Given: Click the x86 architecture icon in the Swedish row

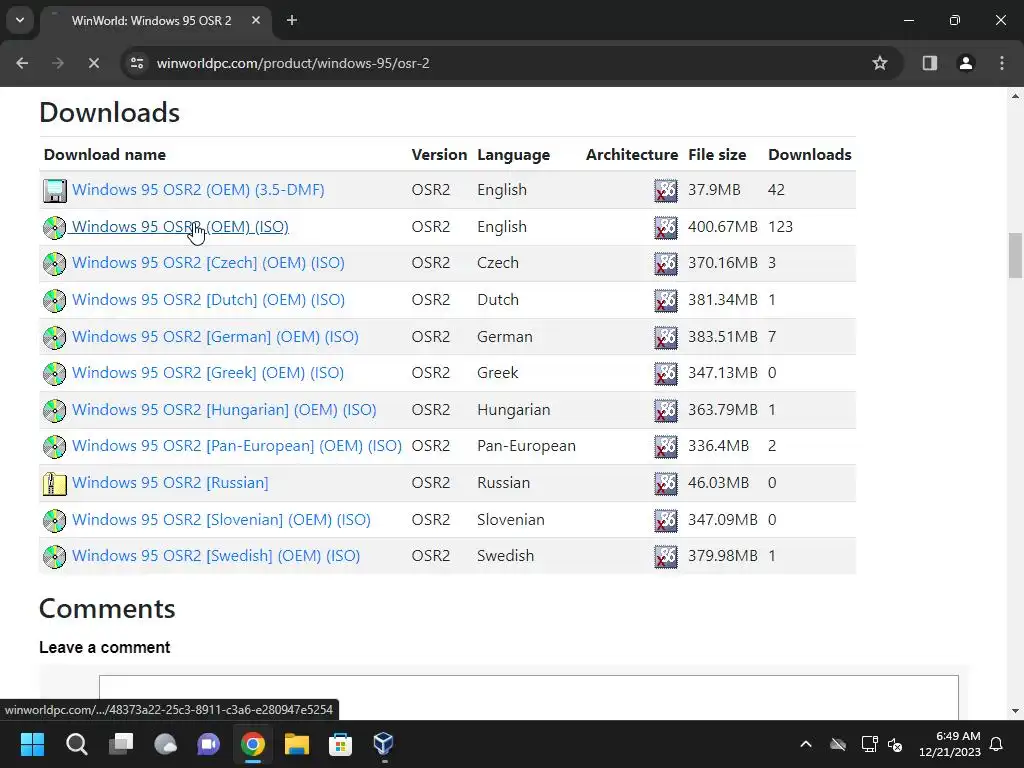Looking at the screenshot, I should click(x=666, y=556).
